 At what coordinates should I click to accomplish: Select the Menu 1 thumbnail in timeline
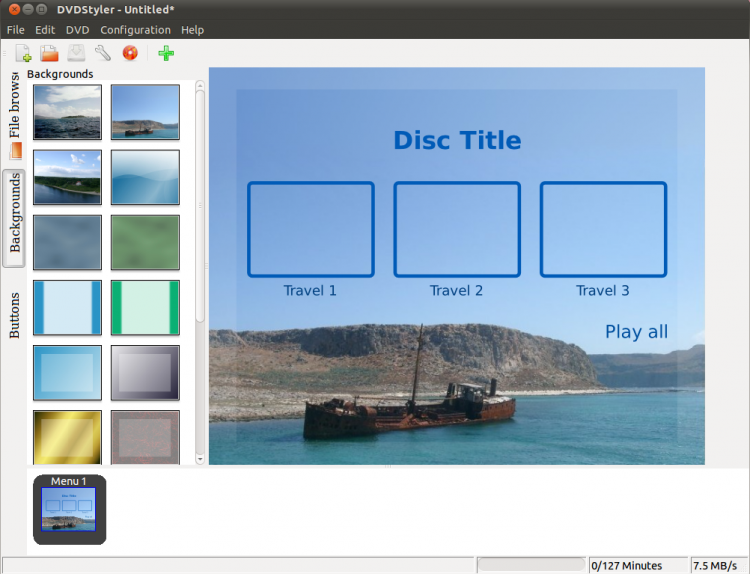(69, 509)
